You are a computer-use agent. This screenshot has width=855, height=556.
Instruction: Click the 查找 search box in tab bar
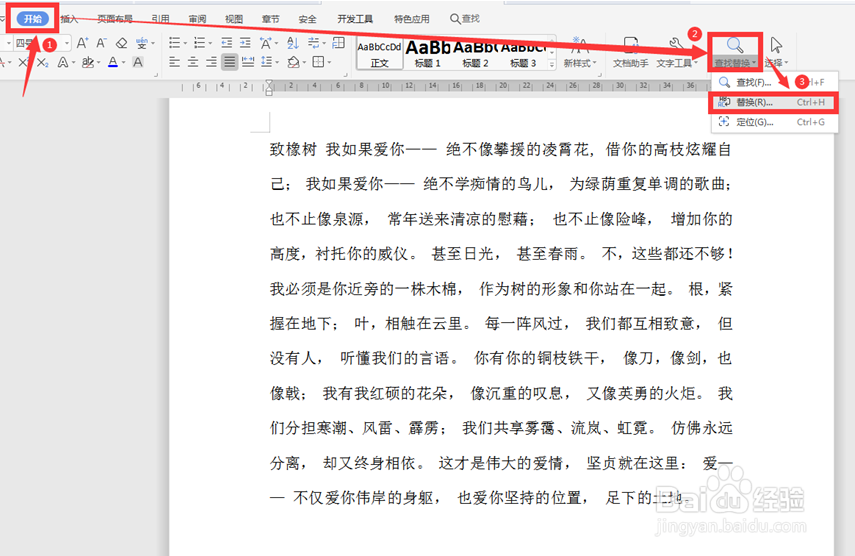click(x=465, y=19)
